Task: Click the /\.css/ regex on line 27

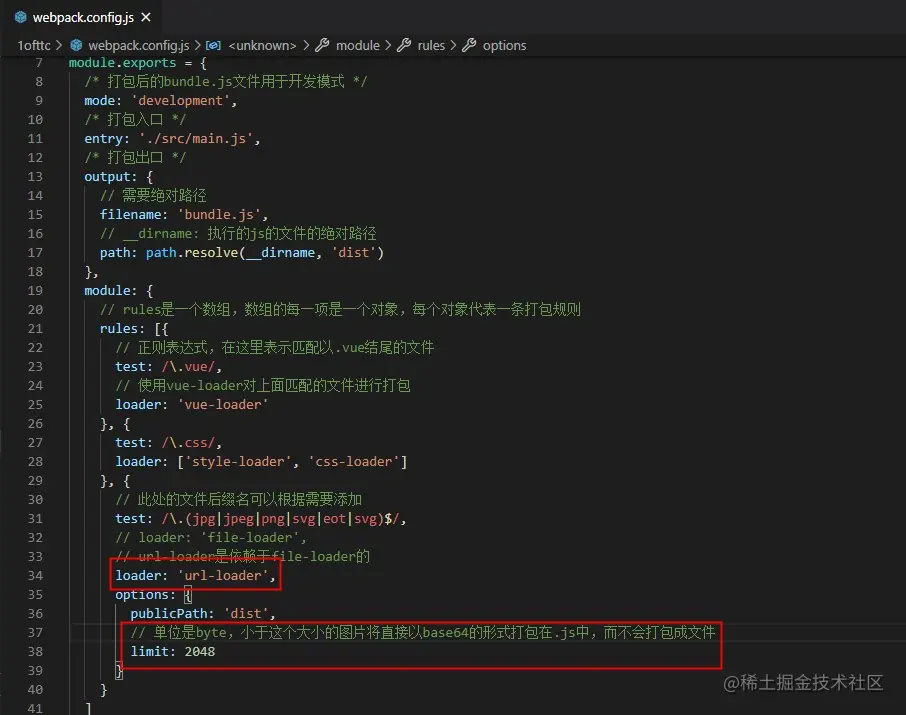Action: click(188, 443)
